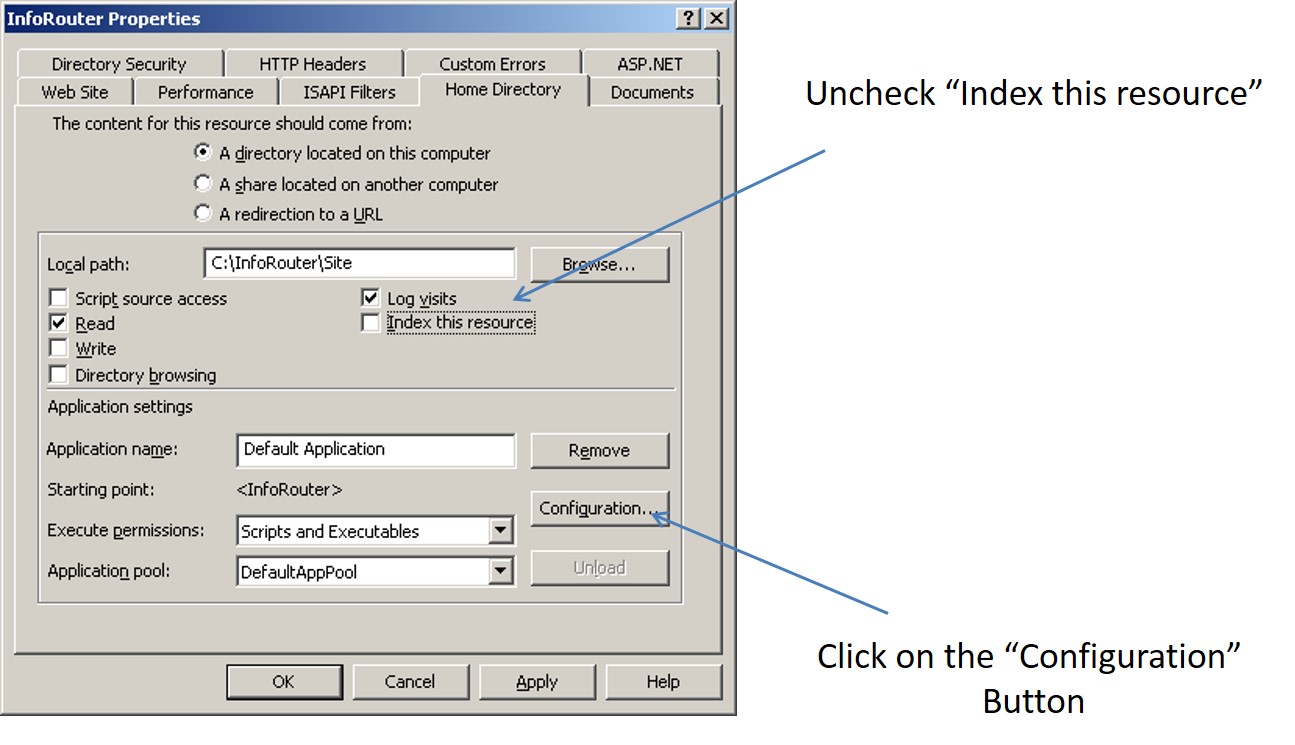This screenshot has height=745, width=1295.
Task: Enable the Write checkbox
Action: [x=59, y=349]
